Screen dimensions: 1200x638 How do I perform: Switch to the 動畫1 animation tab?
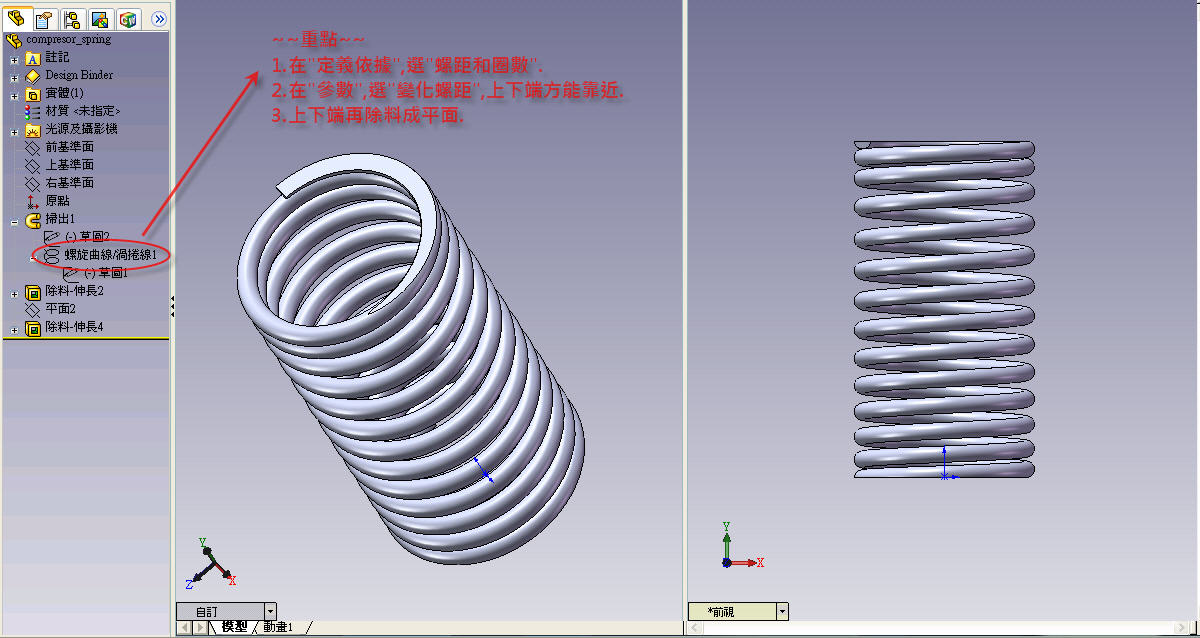278,627
